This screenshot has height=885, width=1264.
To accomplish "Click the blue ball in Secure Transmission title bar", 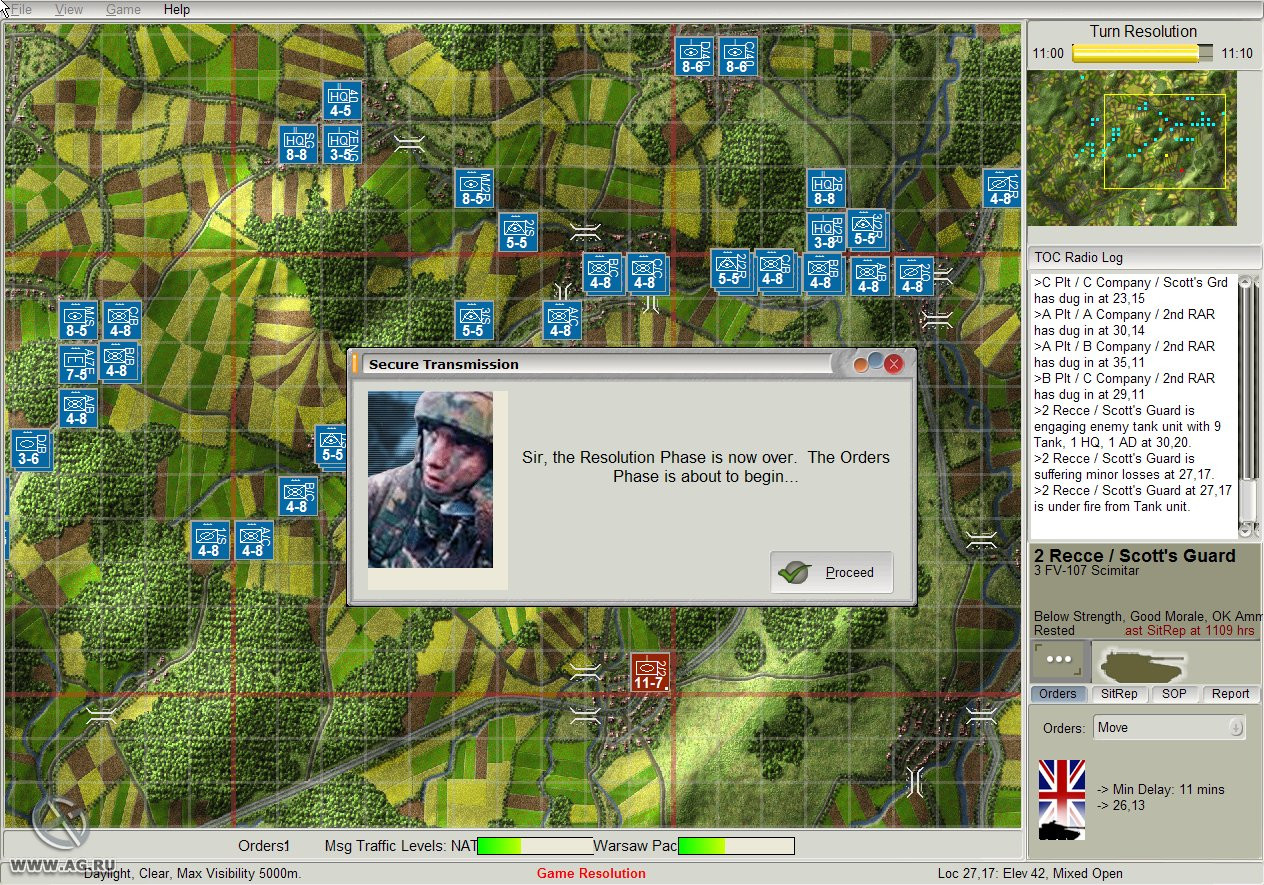I will 876,361.
